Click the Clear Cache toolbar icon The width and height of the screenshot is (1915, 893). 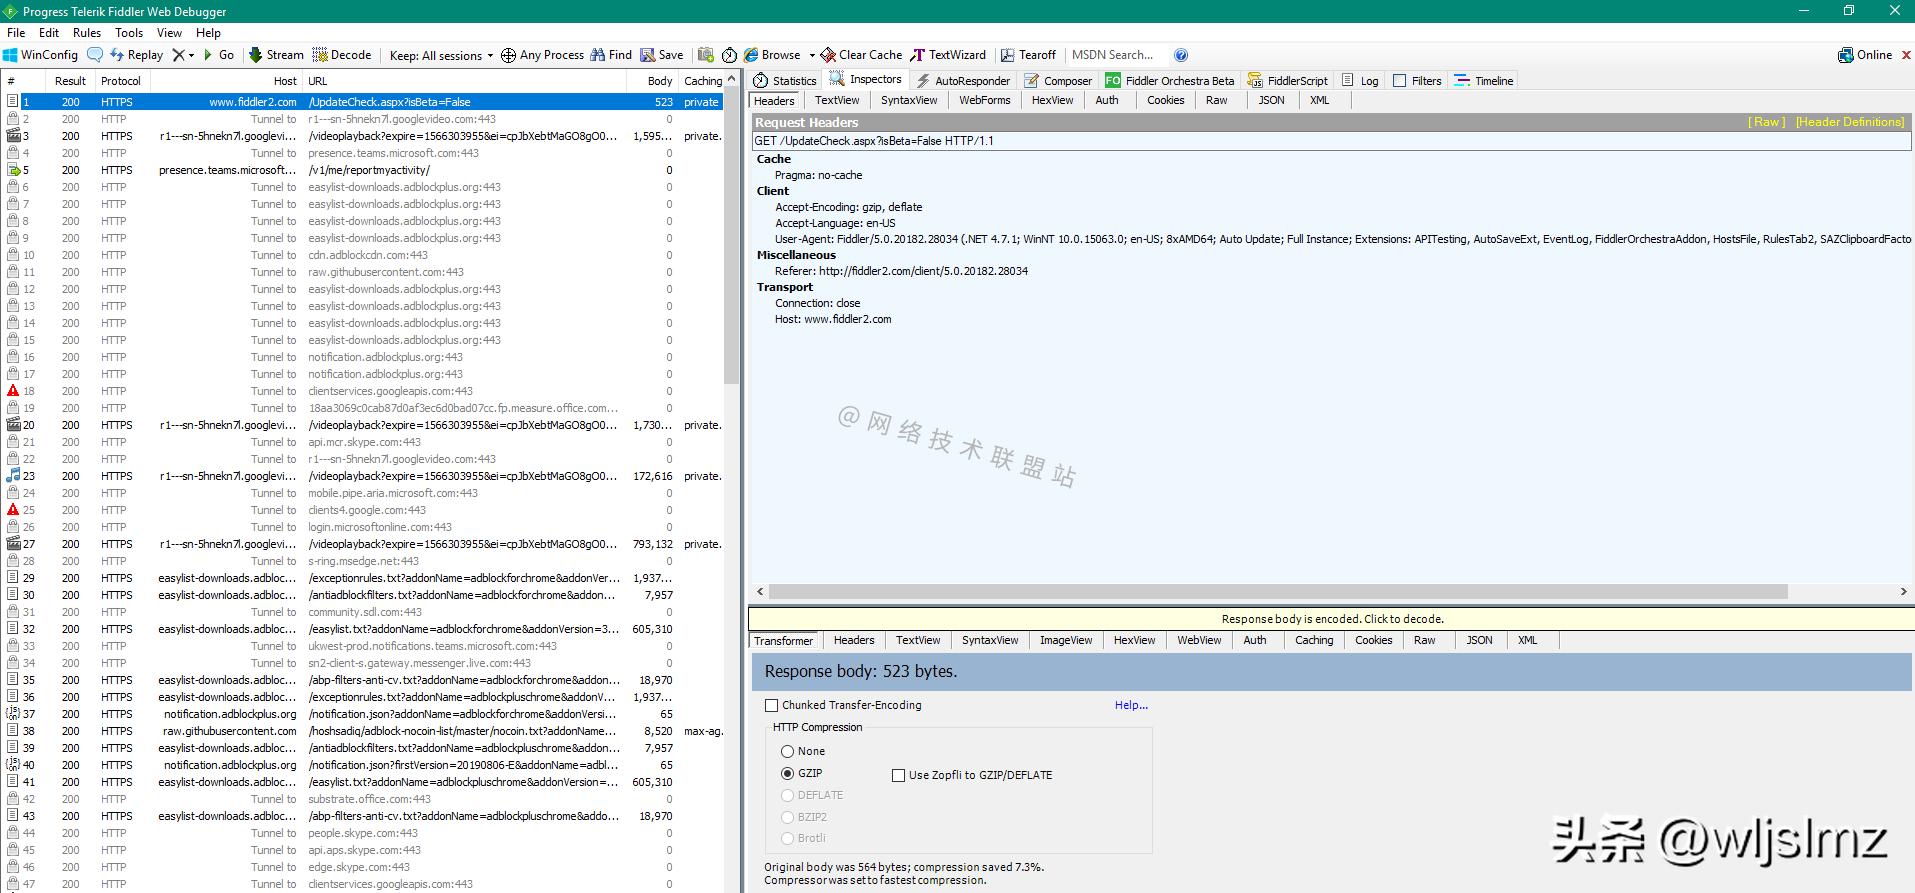tap(860, 55)
